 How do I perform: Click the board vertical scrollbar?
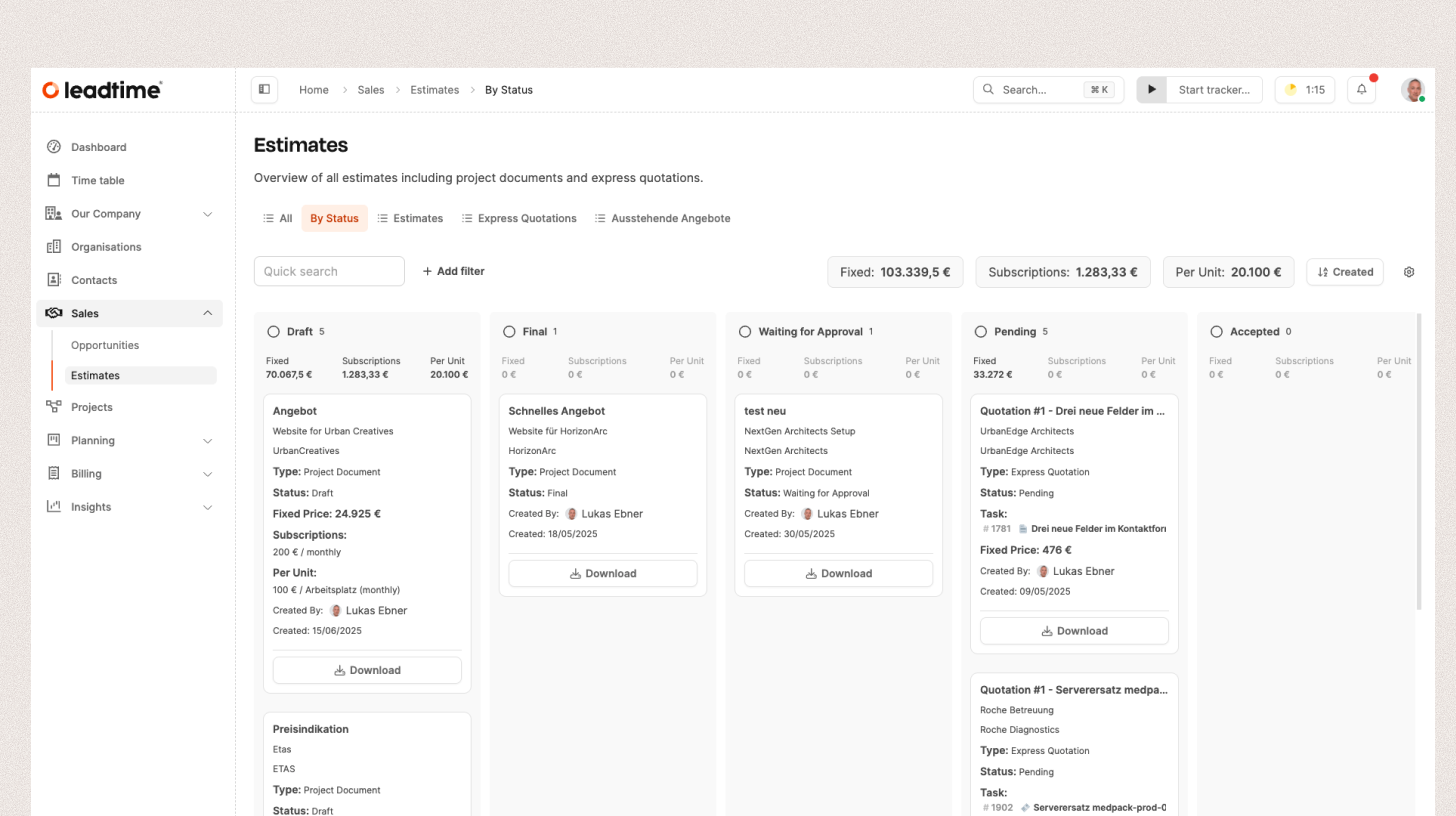point(1417,461)
